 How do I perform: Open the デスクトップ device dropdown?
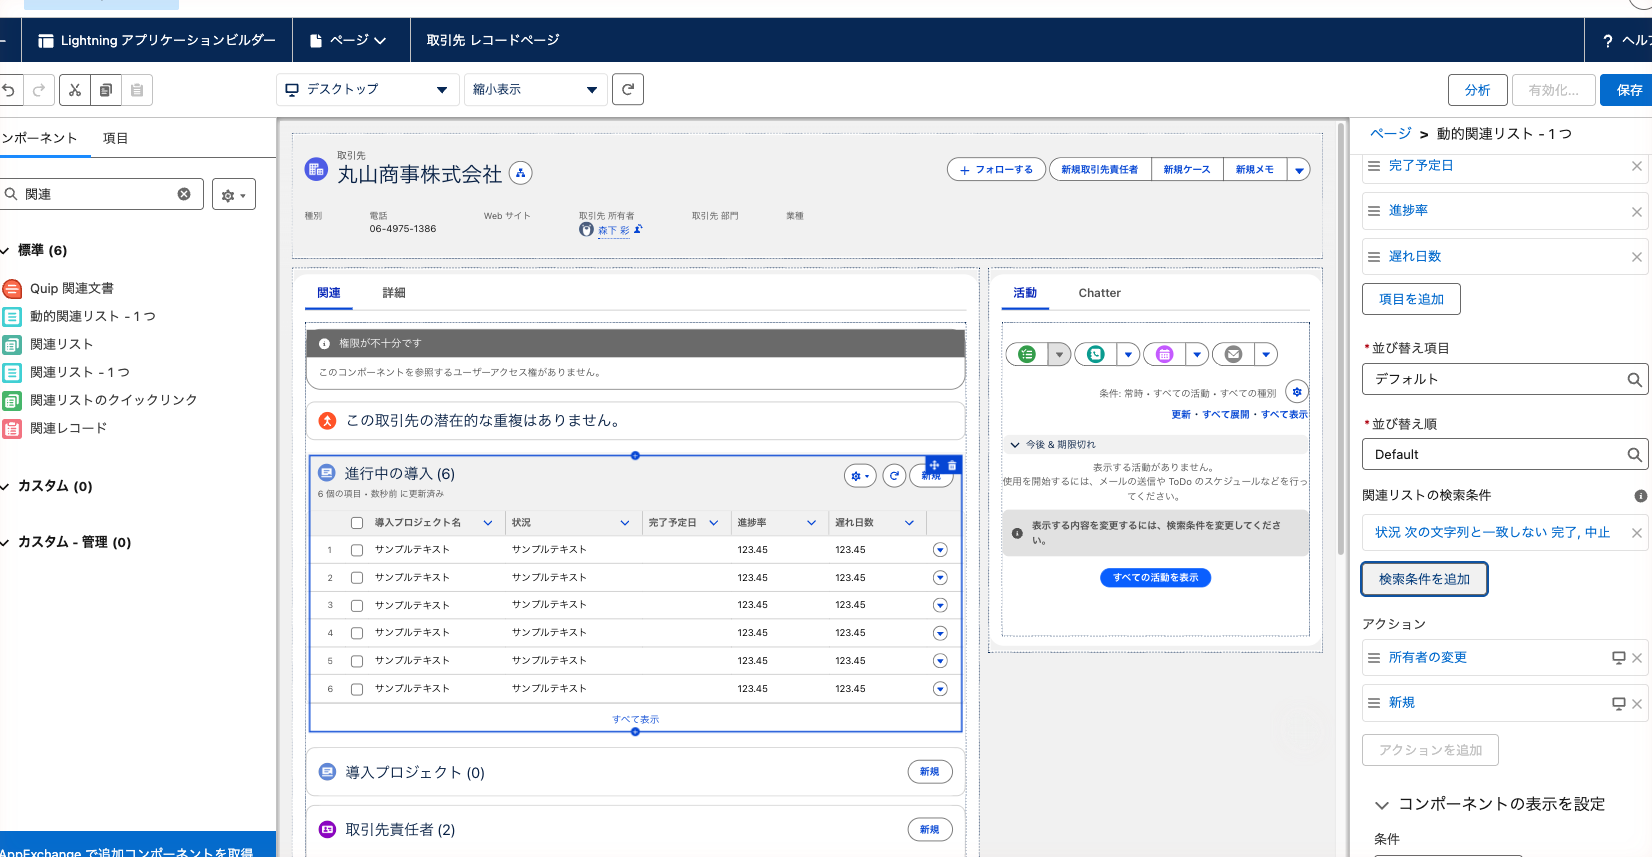[x=367, y=90]
